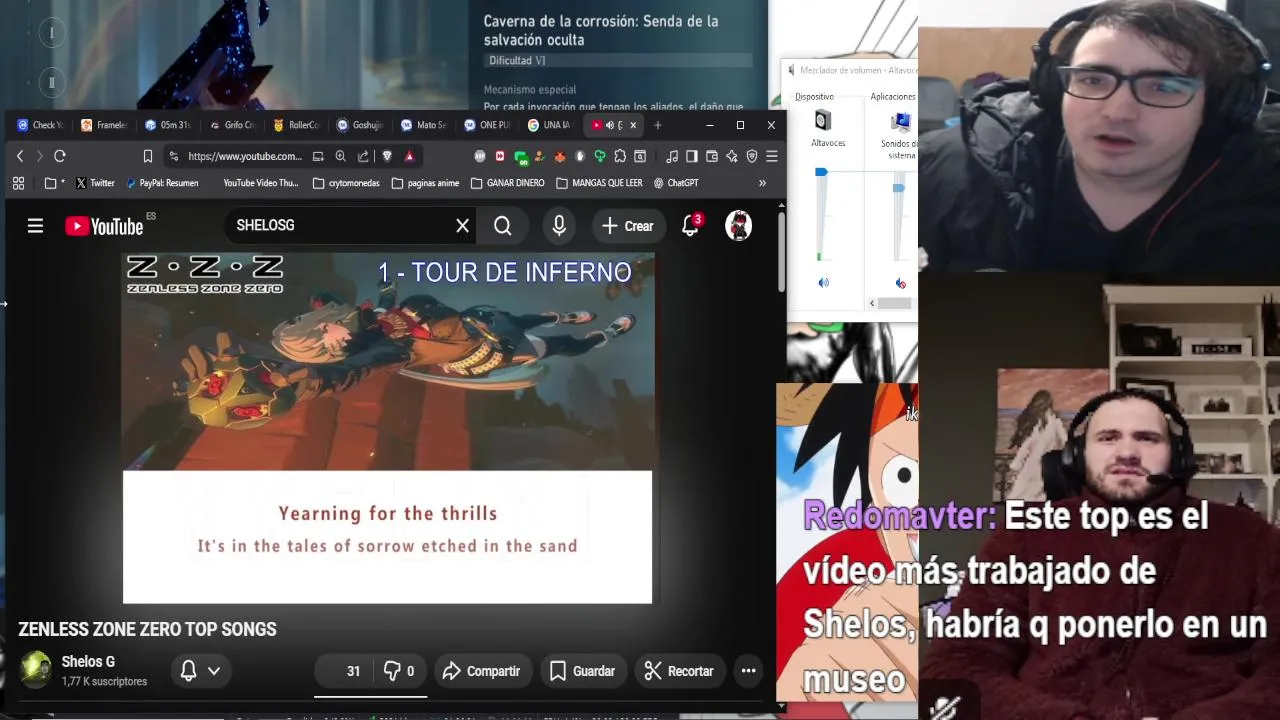
Task: Open the Brave Rewards triangle icon
Action: point(409,156)
